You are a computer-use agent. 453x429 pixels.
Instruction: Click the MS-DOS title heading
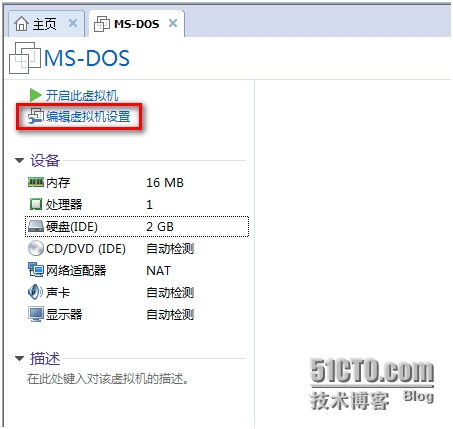tap(87, 58)
